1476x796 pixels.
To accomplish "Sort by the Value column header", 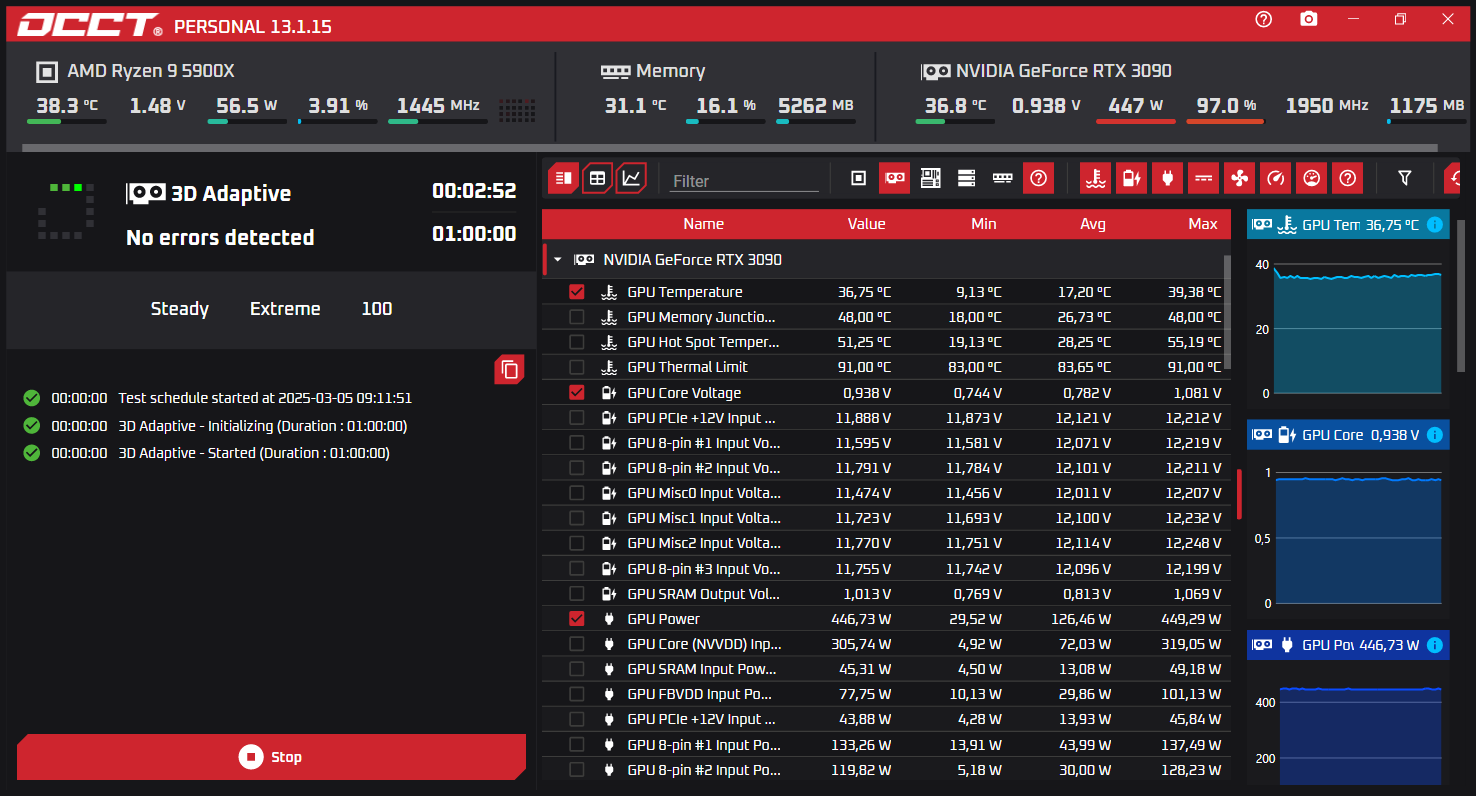I will point(866,224).
